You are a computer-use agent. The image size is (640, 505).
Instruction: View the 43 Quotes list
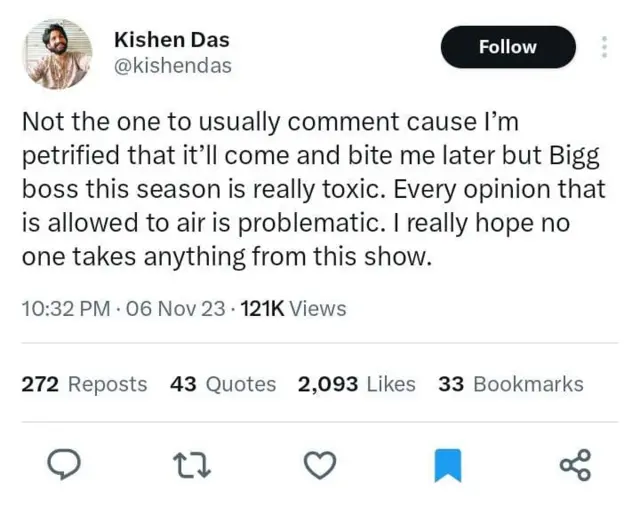[x=223, y=384]
